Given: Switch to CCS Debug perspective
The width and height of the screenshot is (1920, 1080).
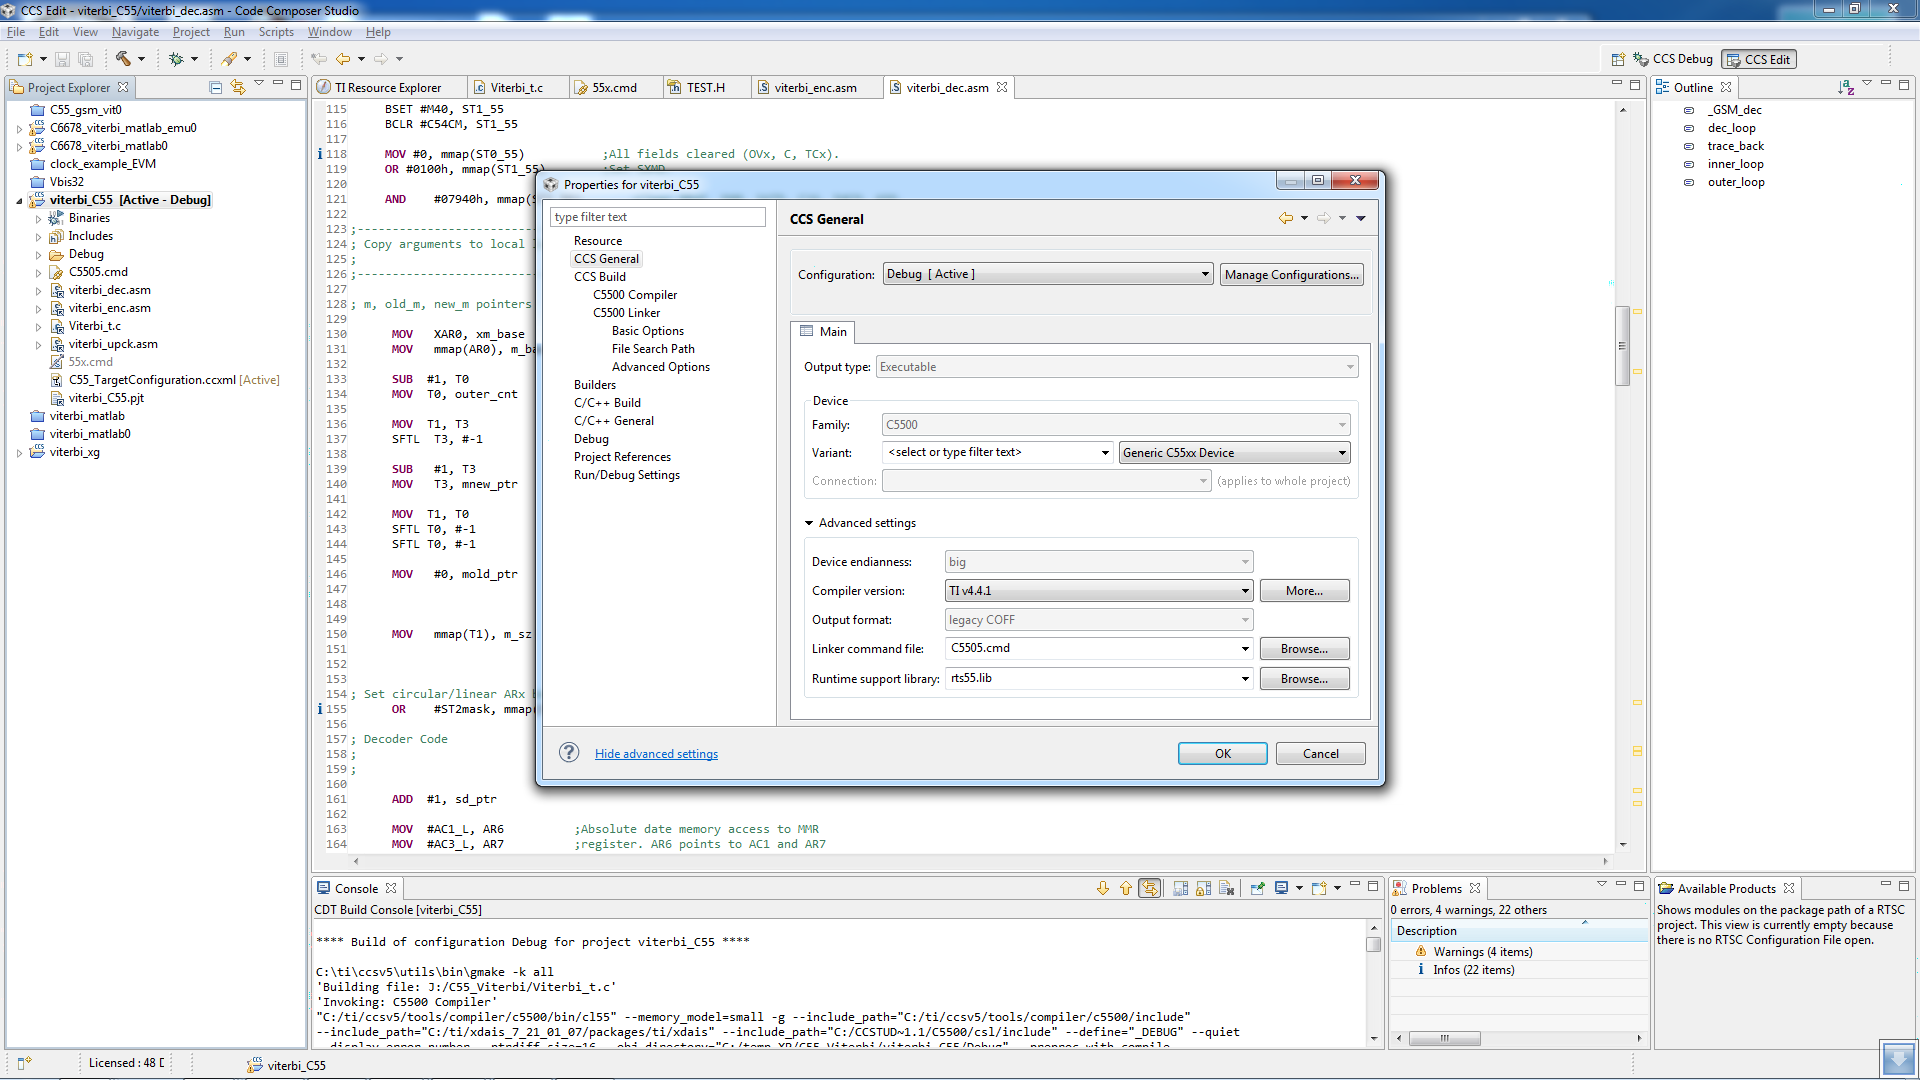Looking at the screenshot, I should (x=1673, y=59).
